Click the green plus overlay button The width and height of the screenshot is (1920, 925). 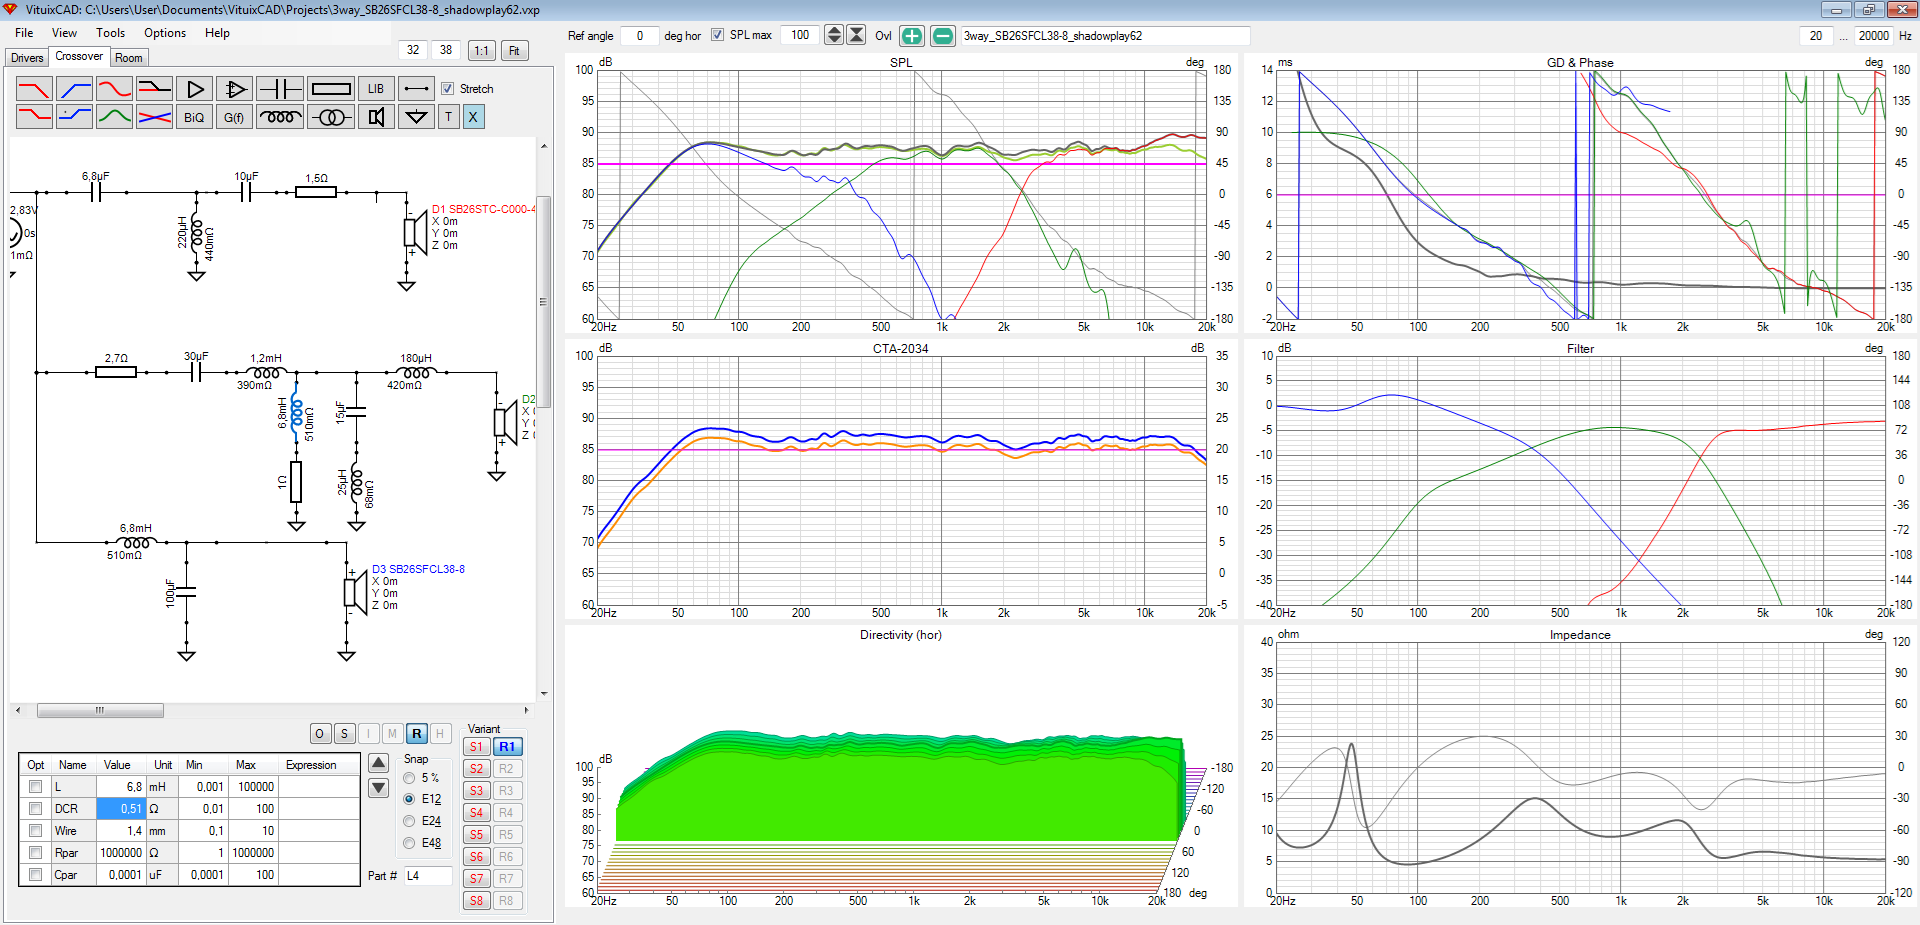912,36
